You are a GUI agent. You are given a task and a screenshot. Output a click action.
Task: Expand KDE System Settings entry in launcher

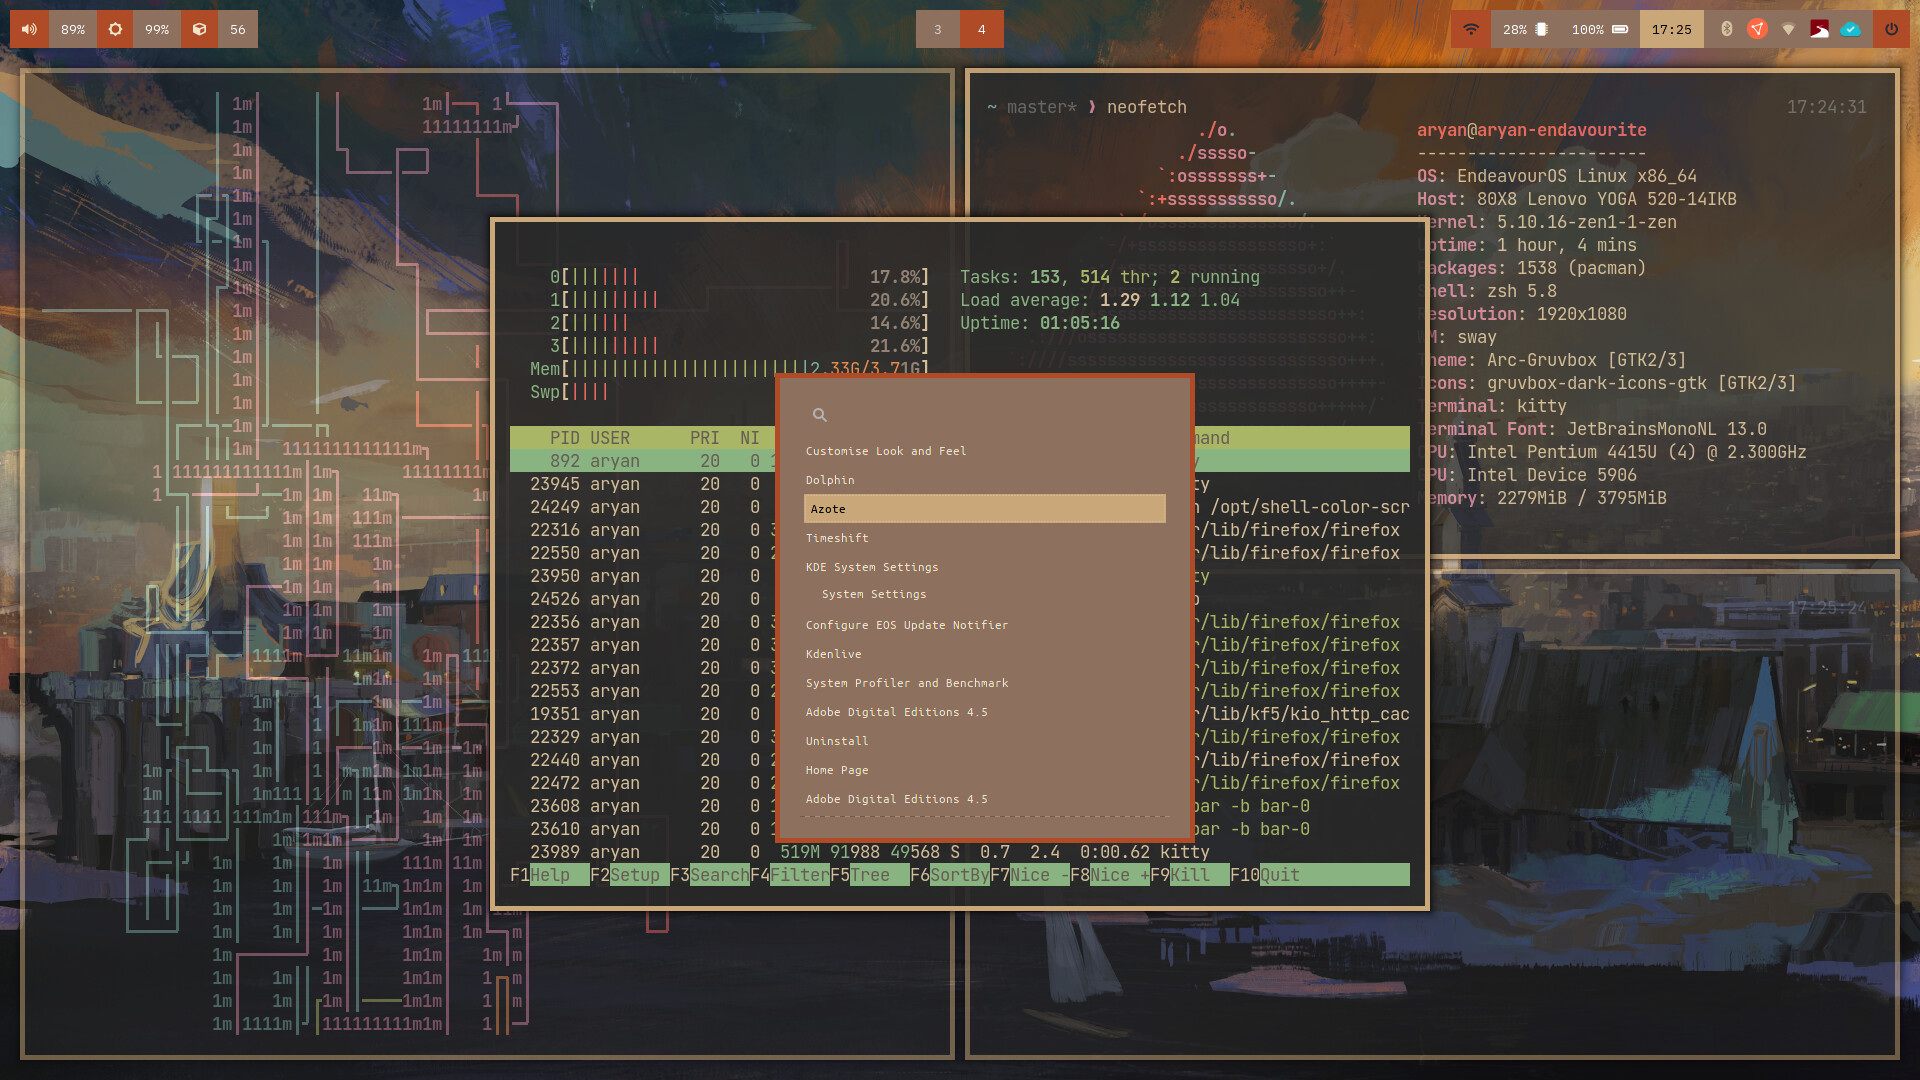point(985,567)
